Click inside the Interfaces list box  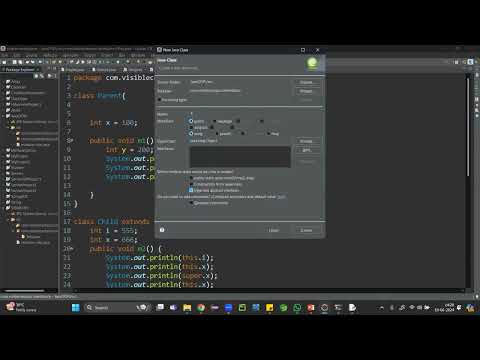tap(240, 157)
